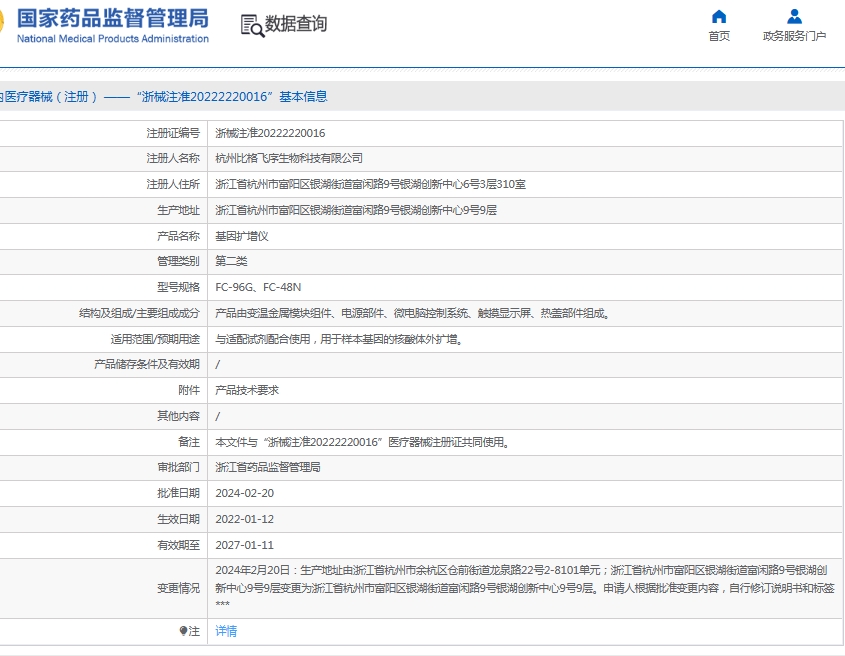Screen dimensions: 845x656
Task: Click expiry date 2027-01-11
Action: [245, 545]
